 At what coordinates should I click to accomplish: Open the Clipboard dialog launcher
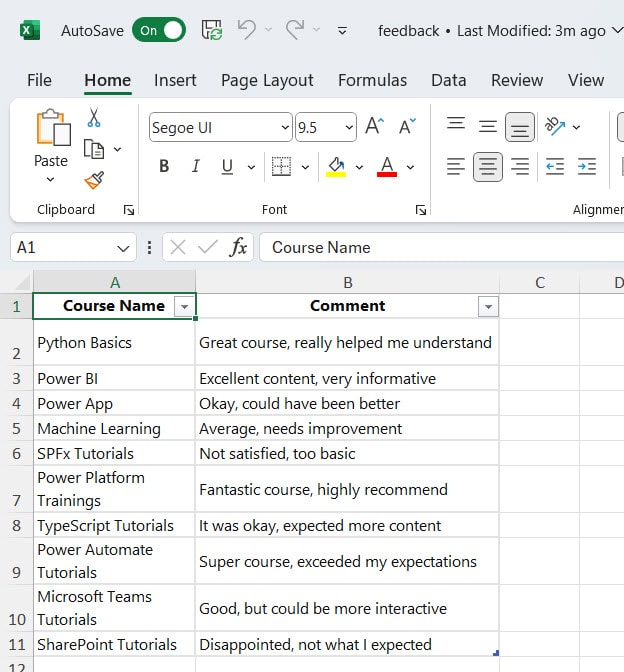129,210
